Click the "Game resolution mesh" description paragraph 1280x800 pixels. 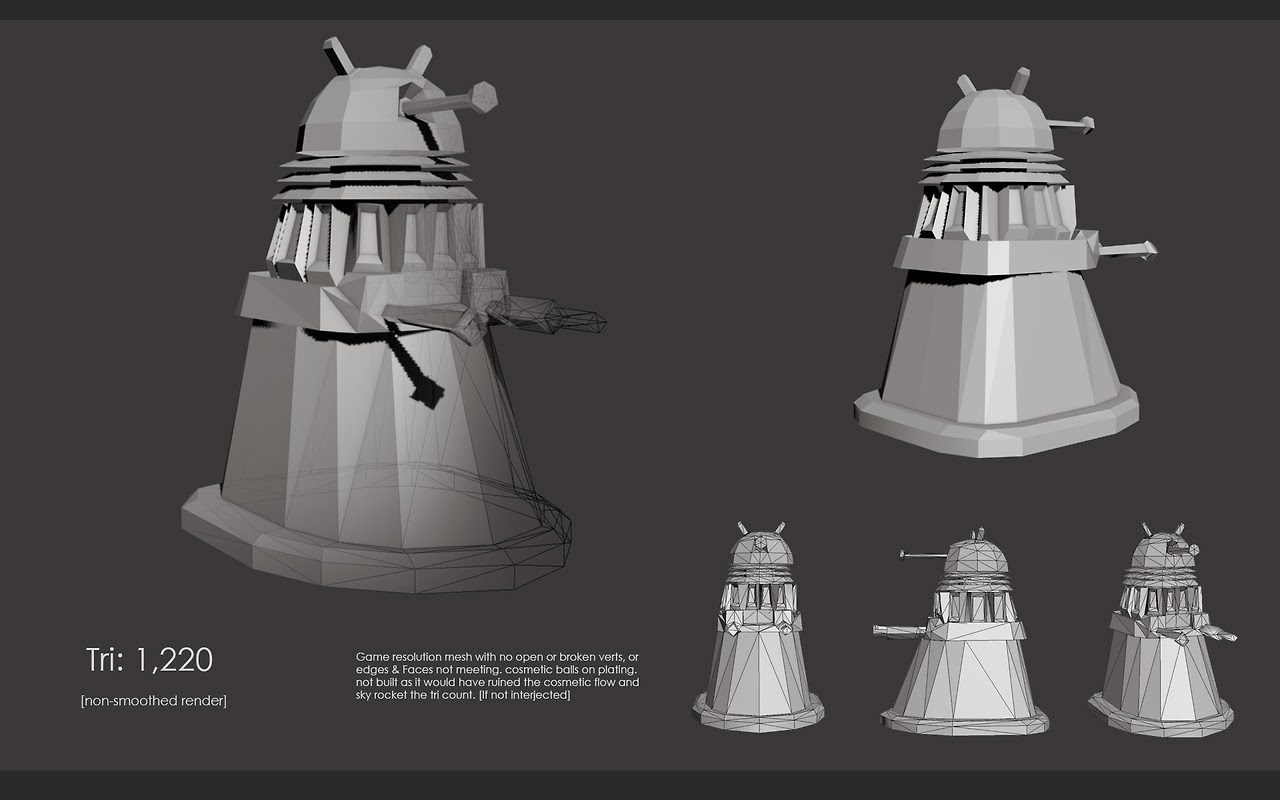(x=497, y=675)
